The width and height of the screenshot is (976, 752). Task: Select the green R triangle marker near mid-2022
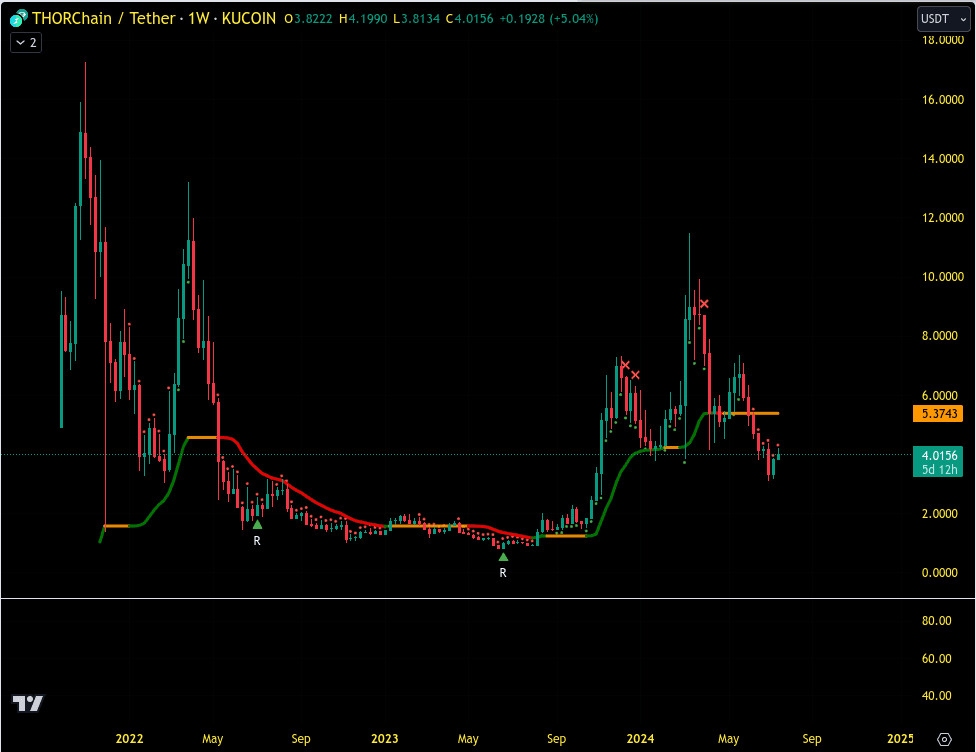[257, 525]
